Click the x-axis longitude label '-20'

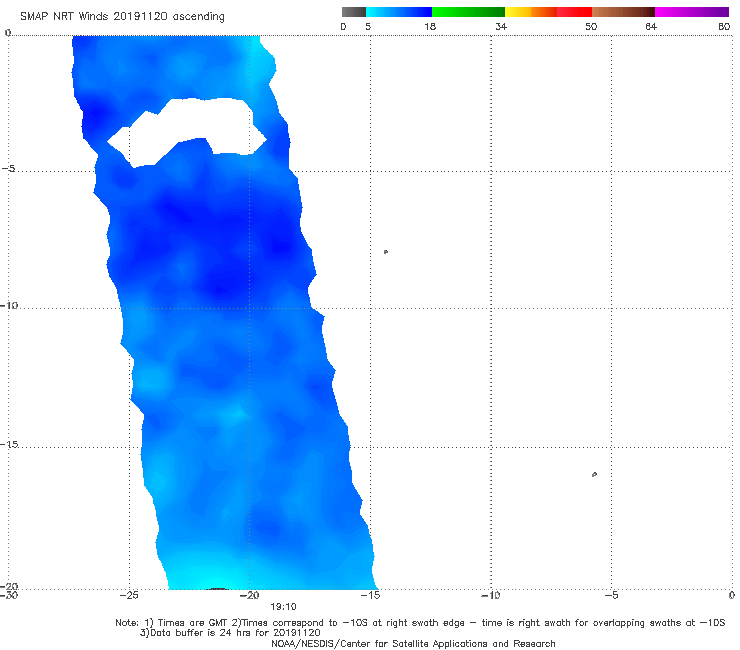click(250, 595)
